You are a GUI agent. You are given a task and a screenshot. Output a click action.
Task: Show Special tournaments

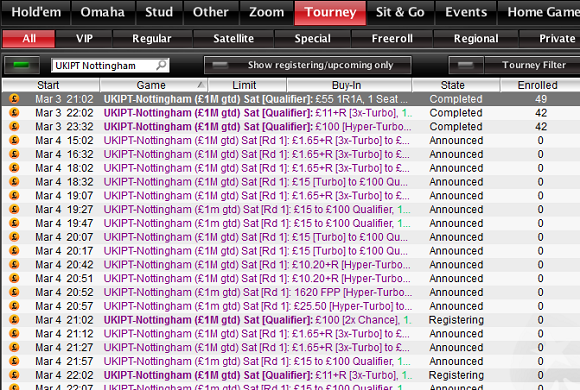click(313, 38)
